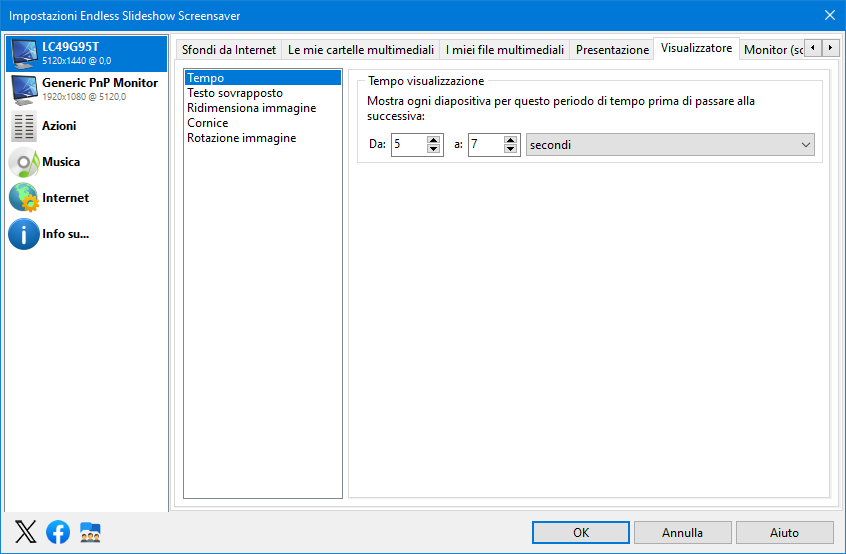Screen dimensions: 846x554
Task: Increase the 'a' value with up arrow
Action: click(x=510, y=140)
